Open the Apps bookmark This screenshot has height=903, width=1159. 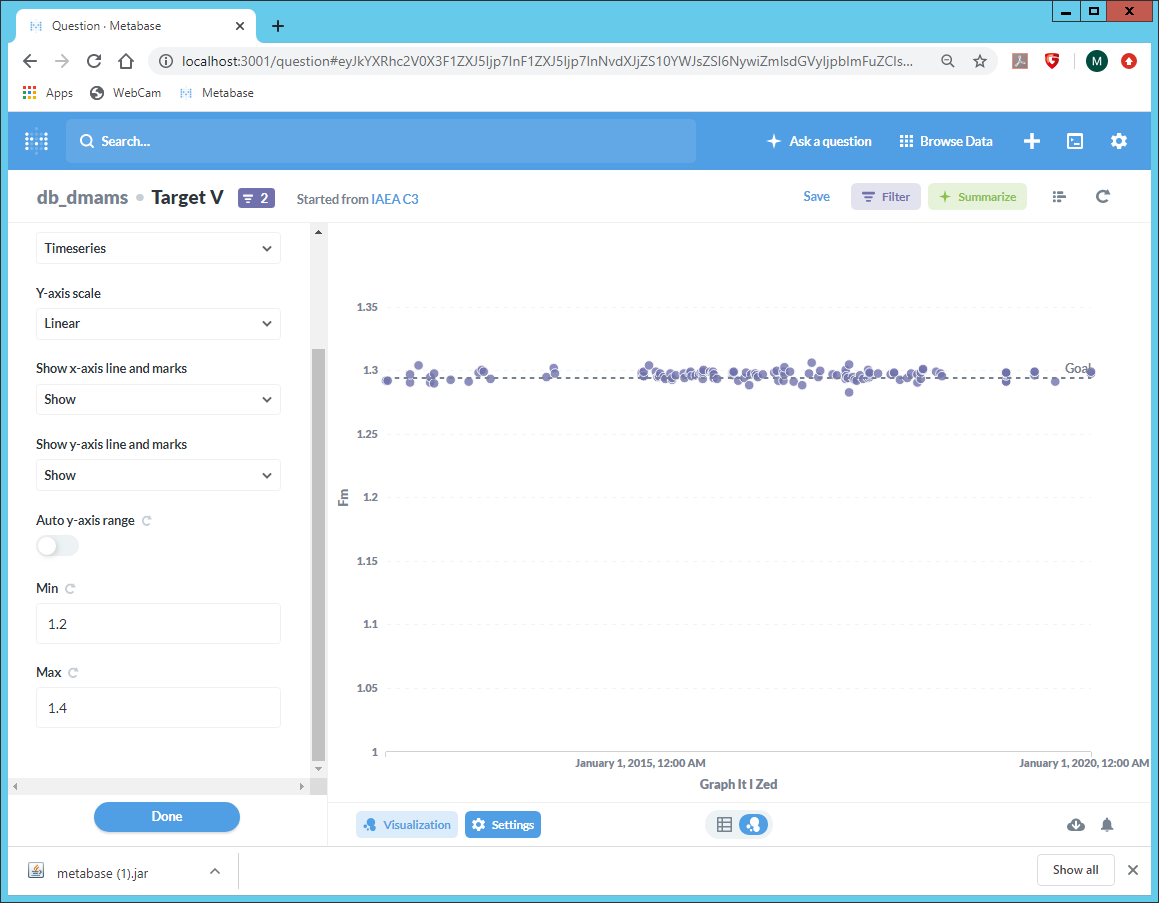[48, 93]
